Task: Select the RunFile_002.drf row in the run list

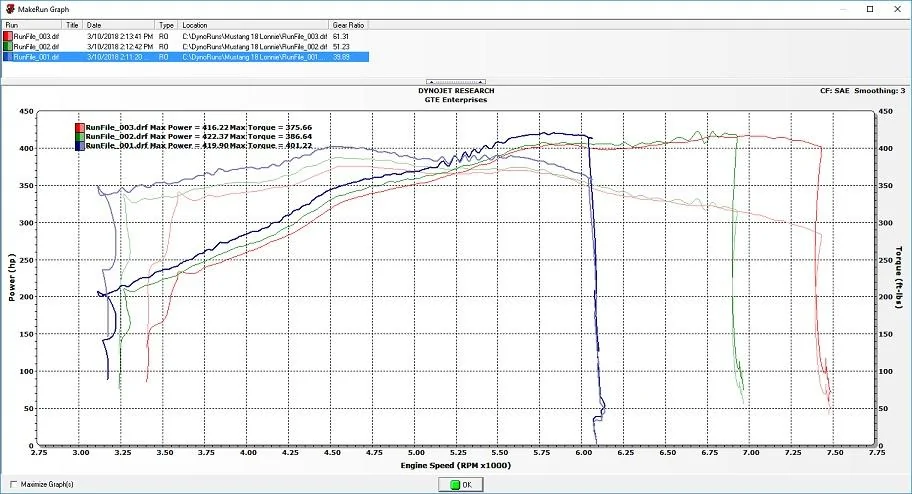Action: point(186,47)
